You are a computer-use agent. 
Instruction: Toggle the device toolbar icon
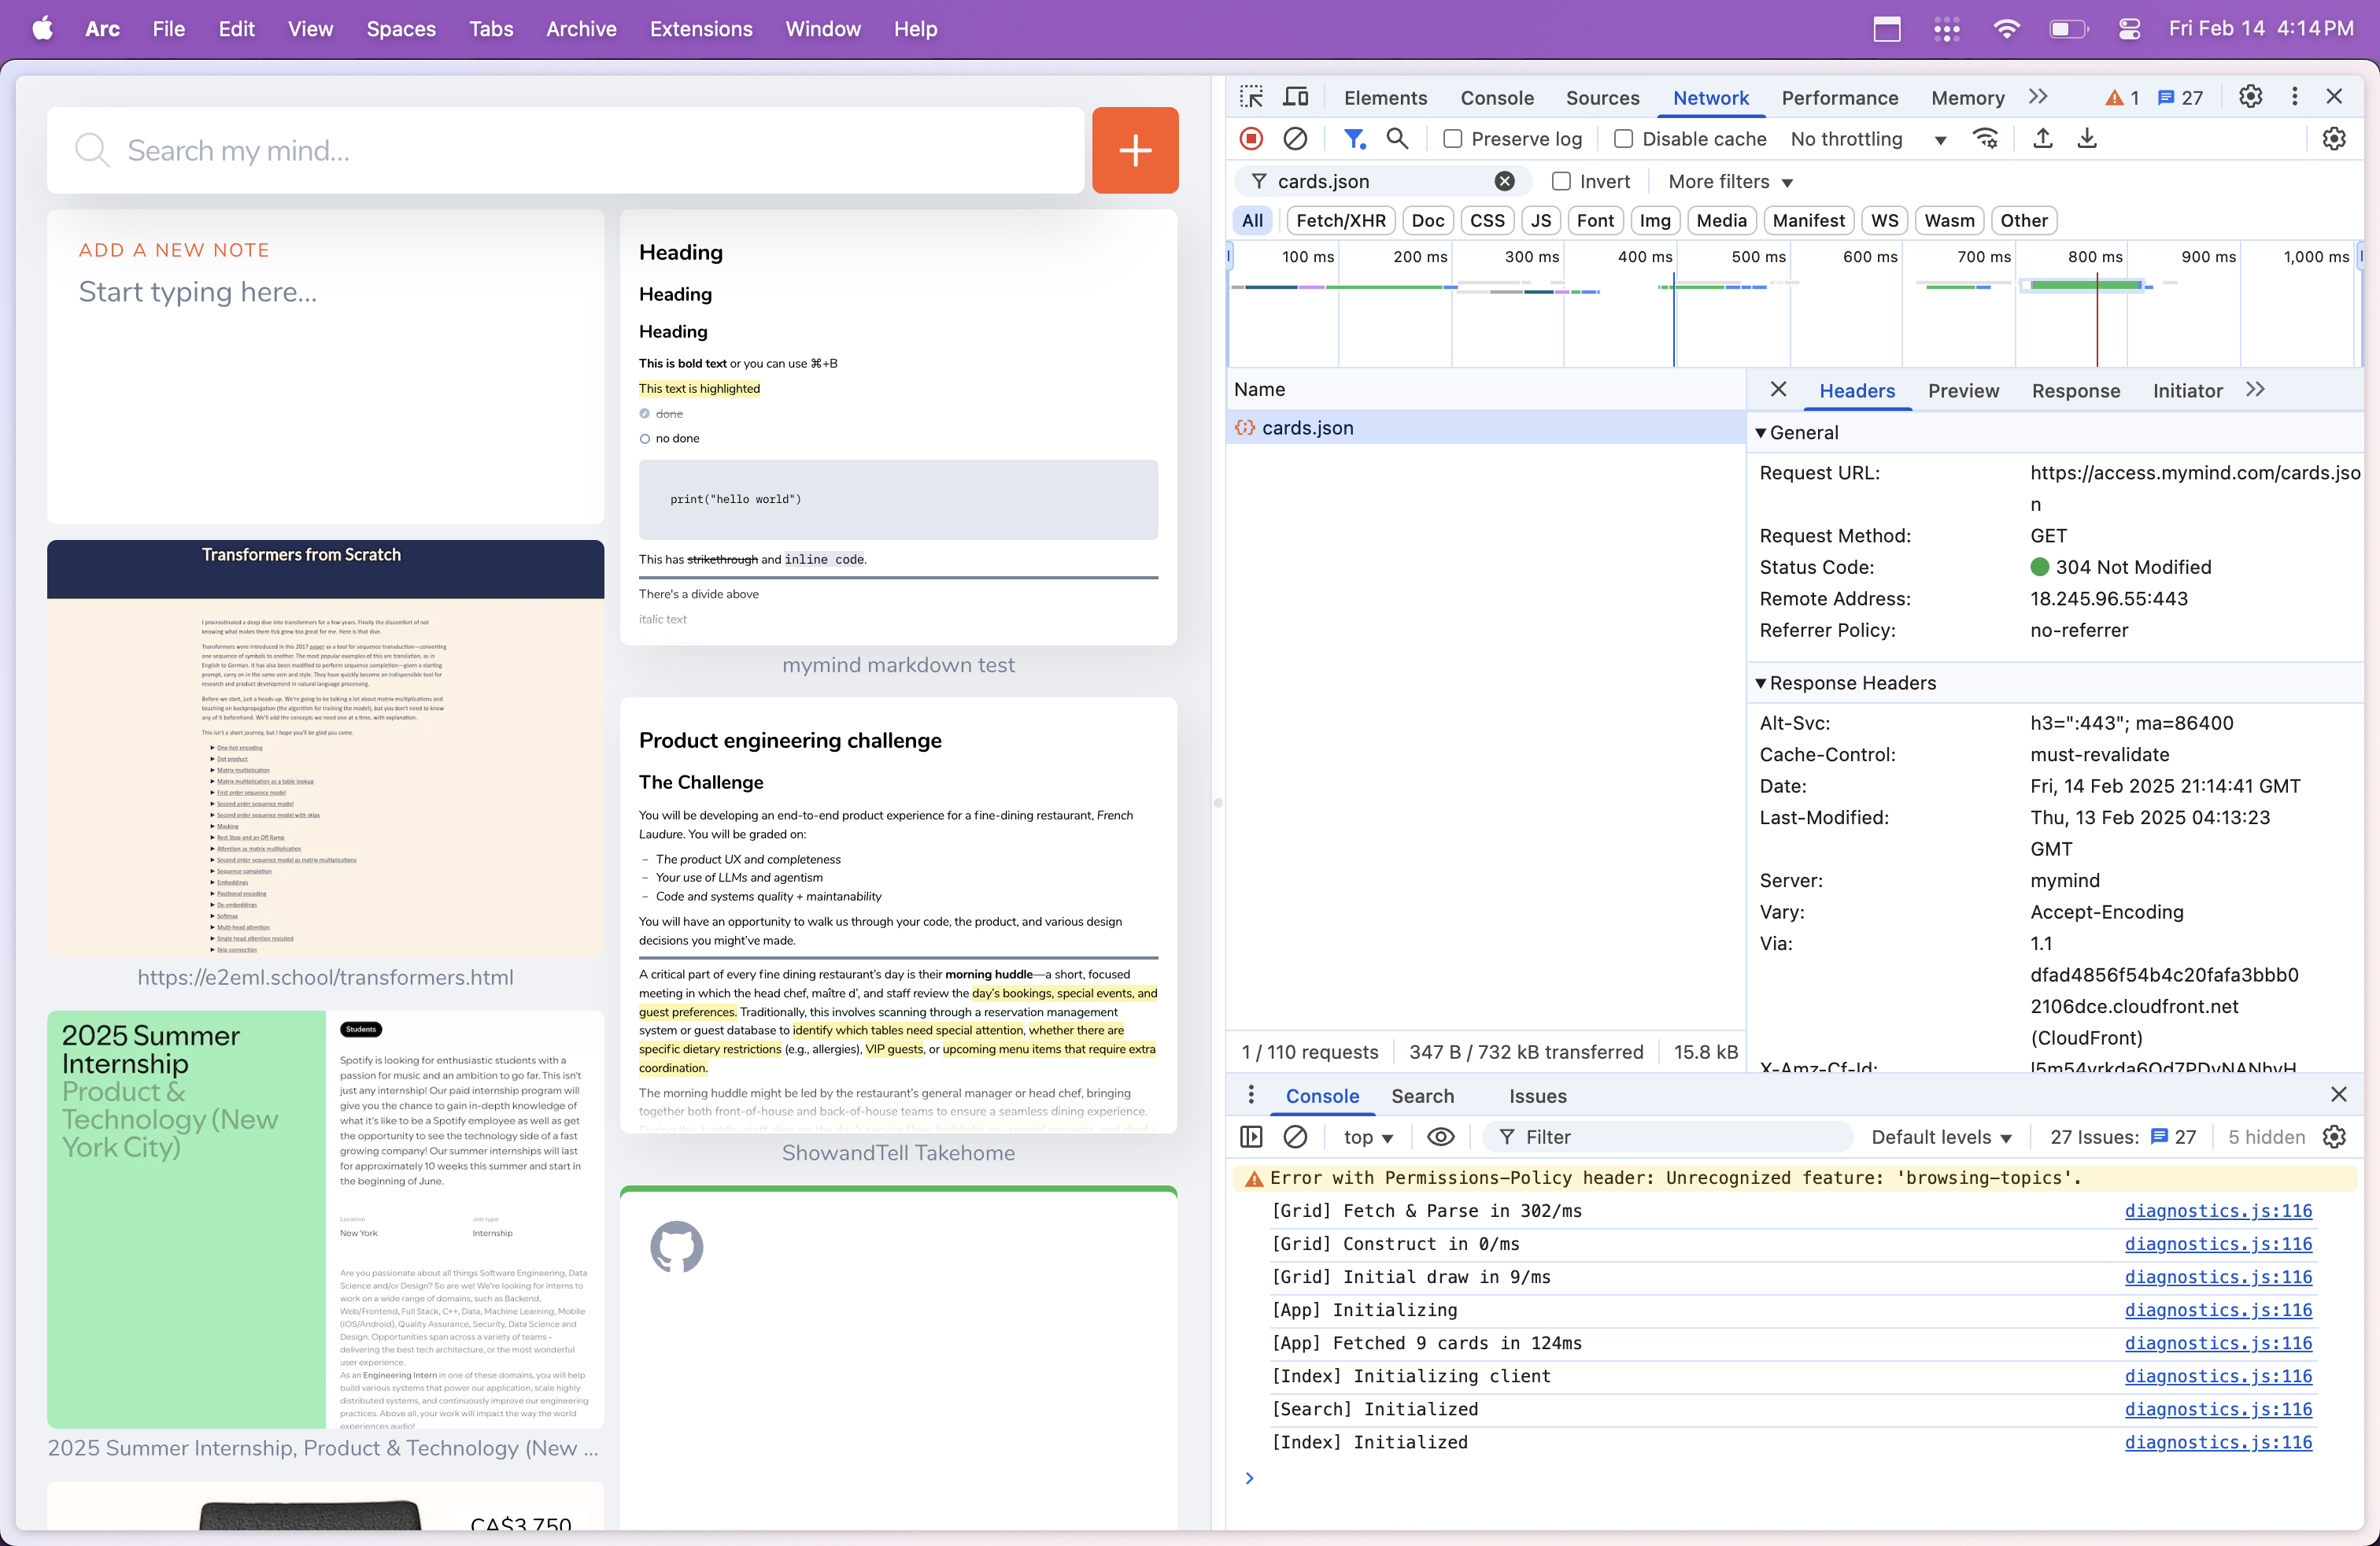(x=1296, y=97)
